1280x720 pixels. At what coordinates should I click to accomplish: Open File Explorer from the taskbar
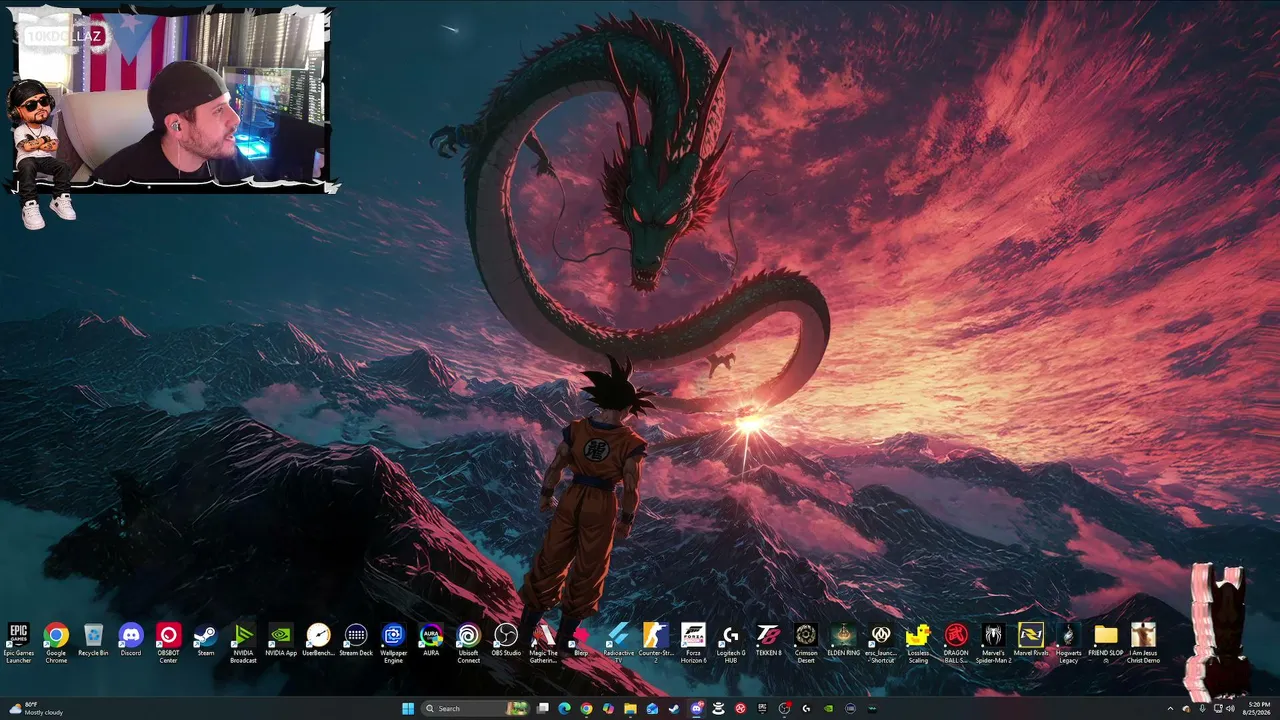pyautogui.click(x=630, y=709)
